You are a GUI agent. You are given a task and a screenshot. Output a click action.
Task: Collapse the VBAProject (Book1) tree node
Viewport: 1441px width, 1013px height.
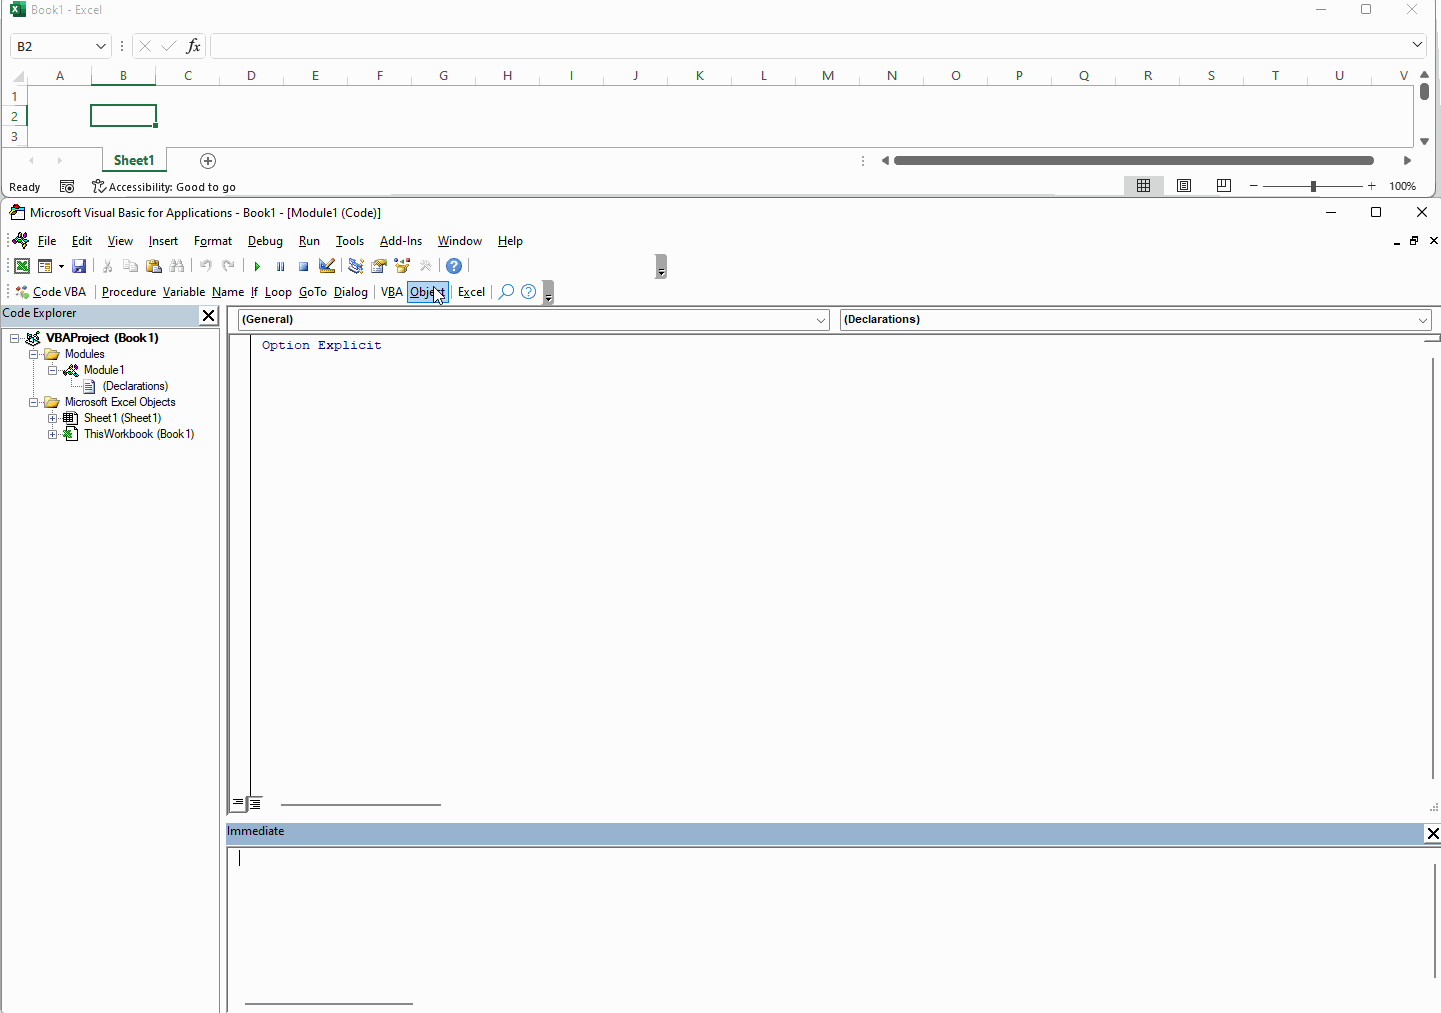tap(15, 338)
